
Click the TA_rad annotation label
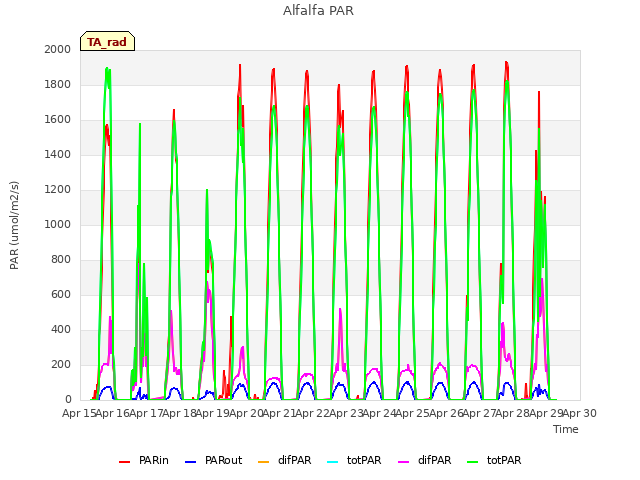coord(107,42)
